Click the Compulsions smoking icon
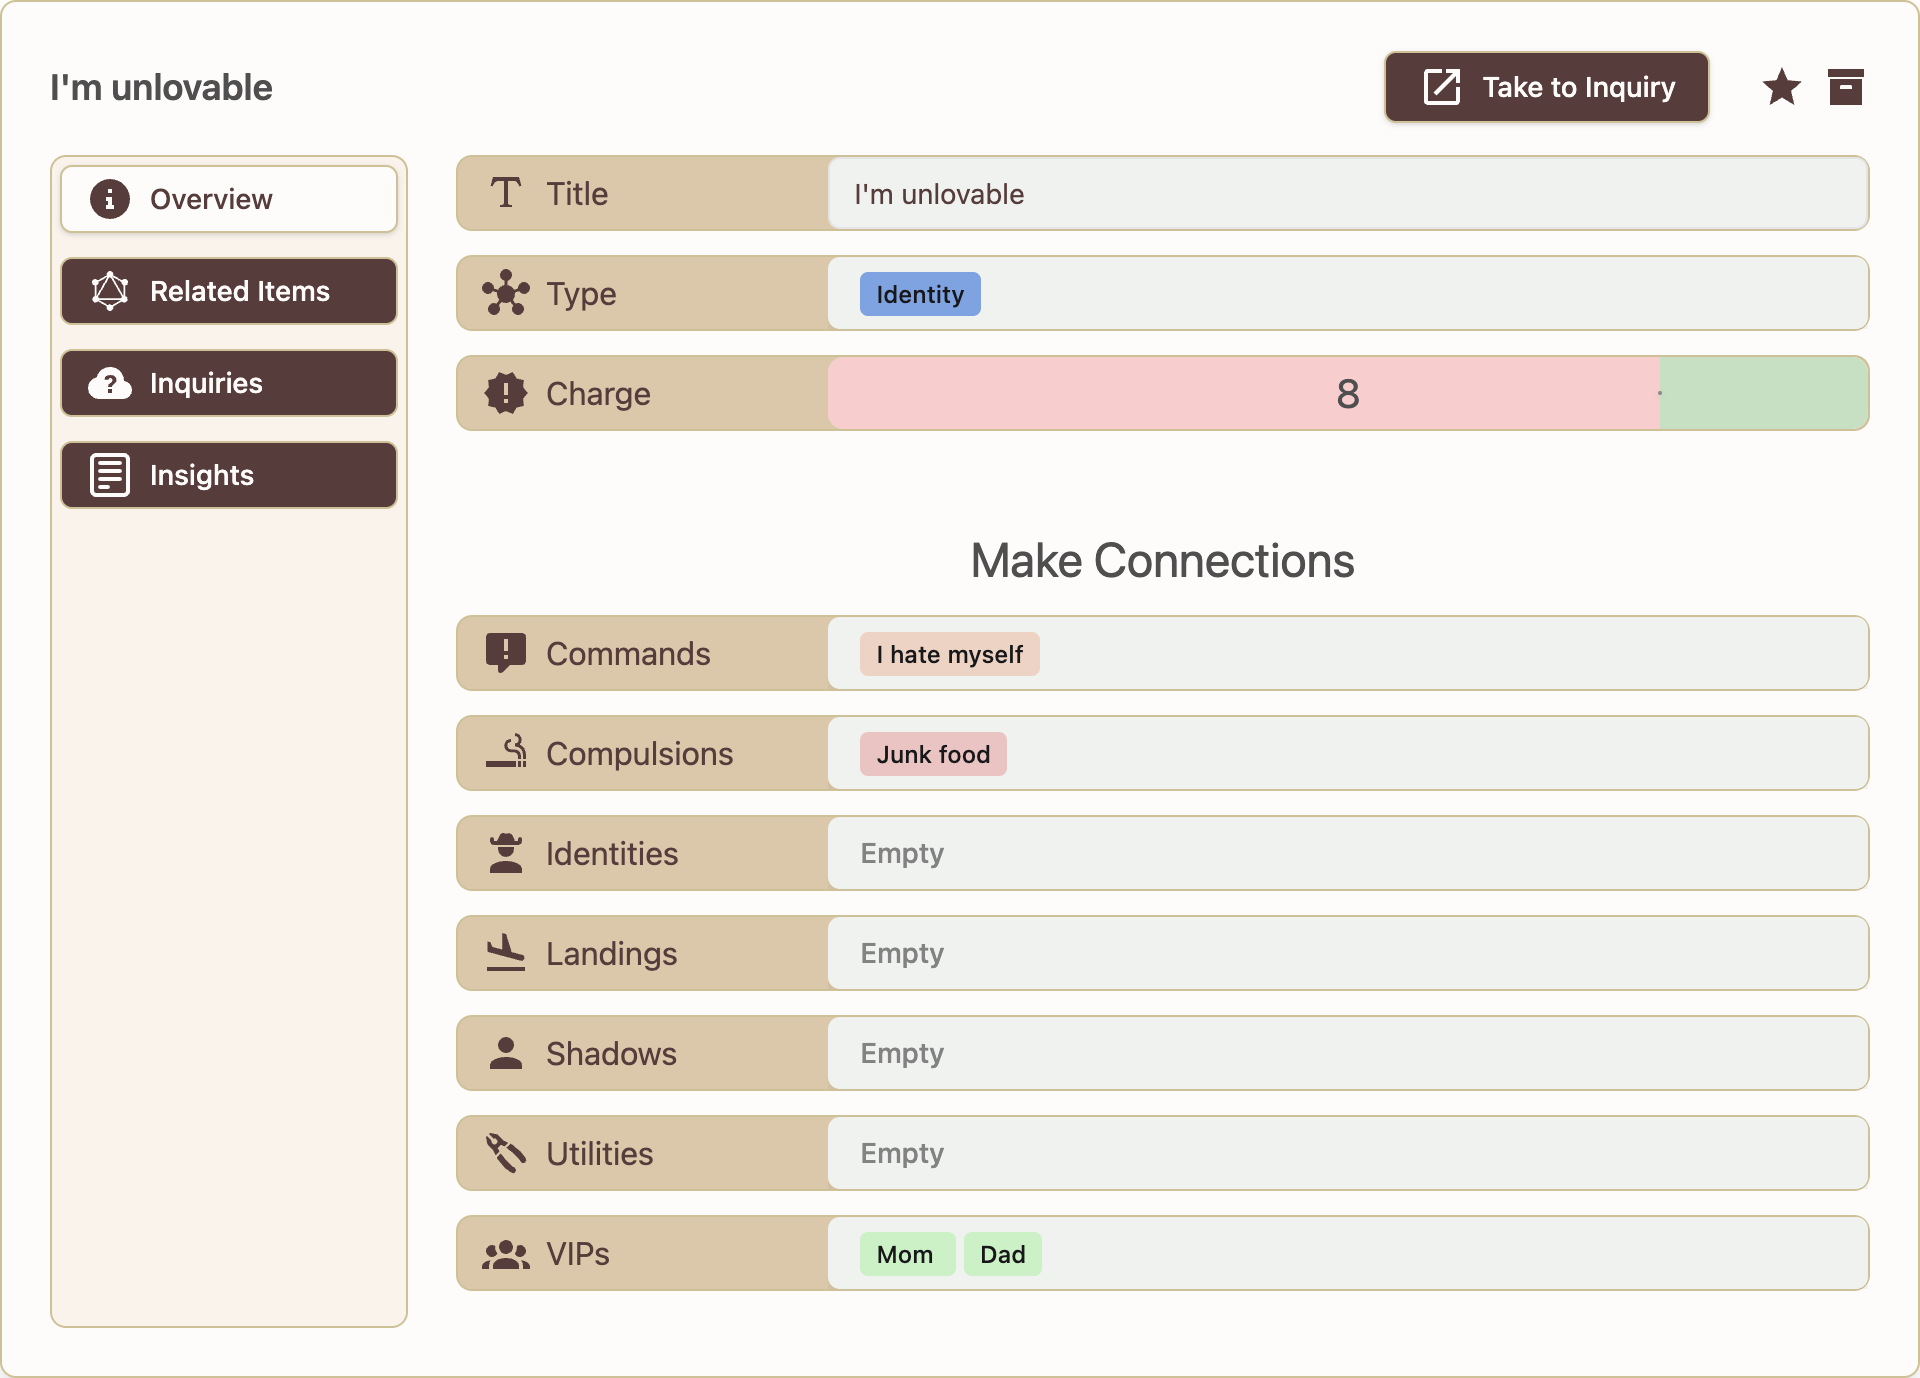The width and height of the screenshot is (1920, 1378). 506,752
